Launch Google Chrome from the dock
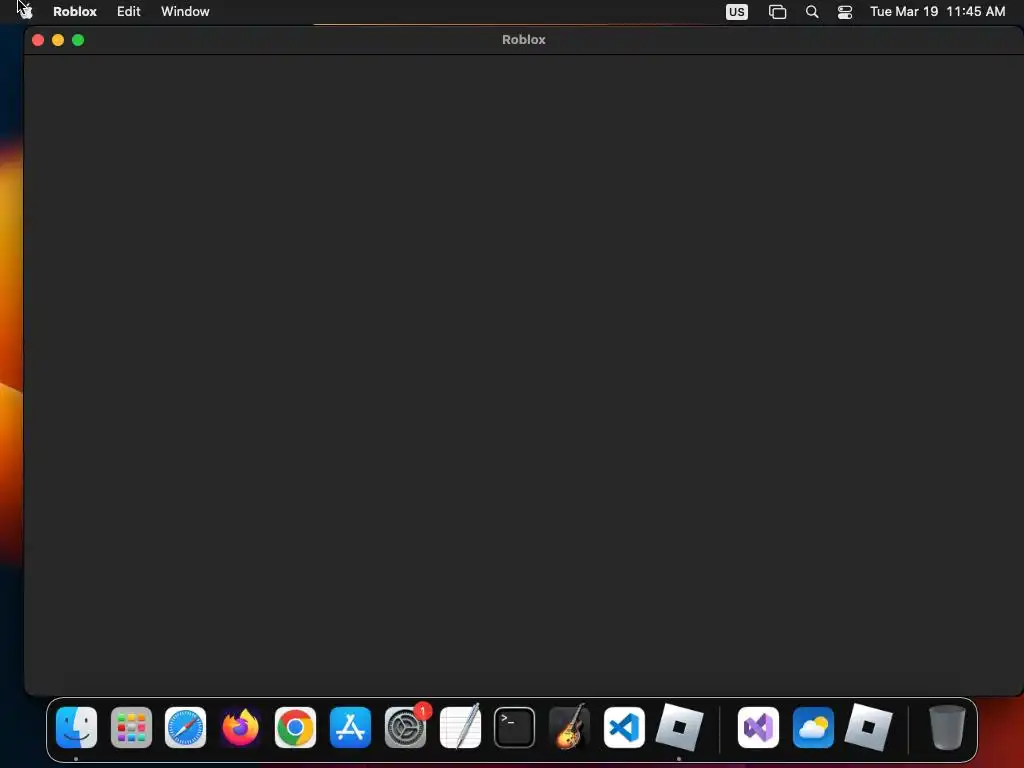This screenshot has width=1024, height=768. 295,727
